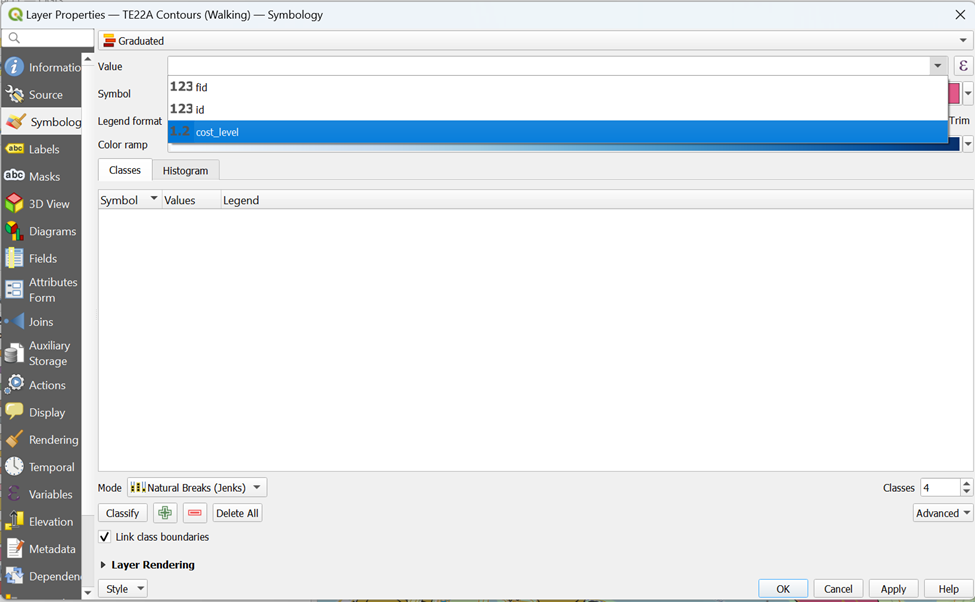Screen dimensions: 975x602
Task: Toggle Link class boundaries checkbox
Action: (105, 537)
